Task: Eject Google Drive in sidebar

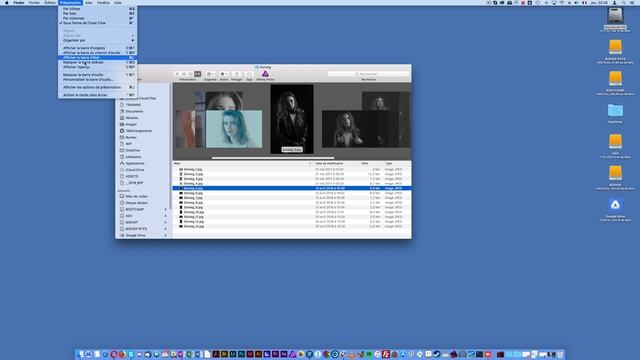Action: tap(165, 236)
